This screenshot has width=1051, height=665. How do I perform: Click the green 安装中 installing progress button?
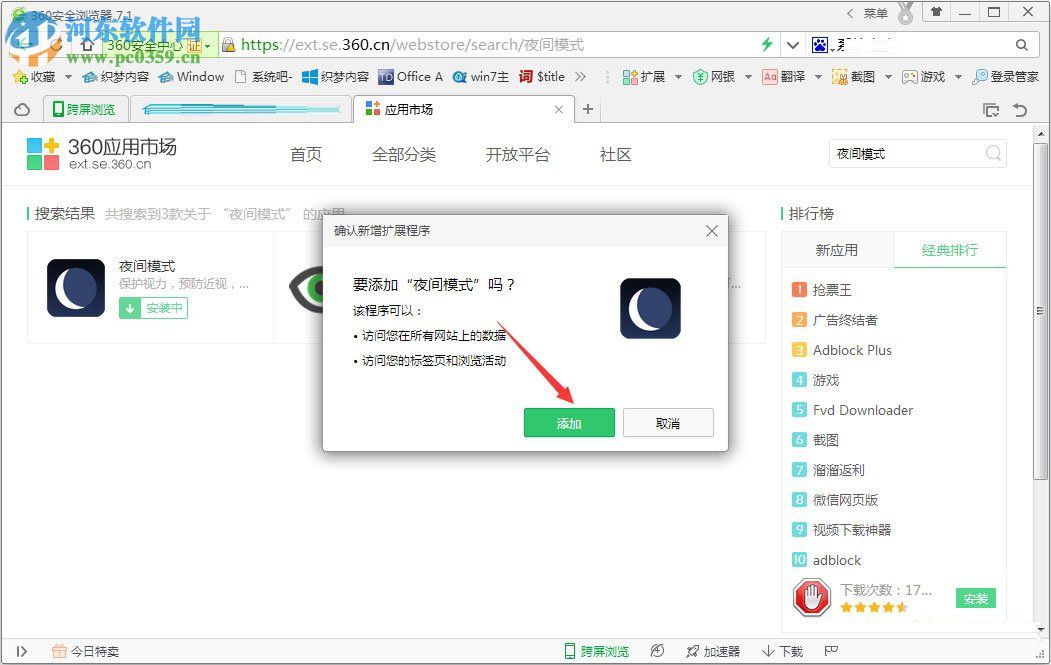tap(153, 308)
